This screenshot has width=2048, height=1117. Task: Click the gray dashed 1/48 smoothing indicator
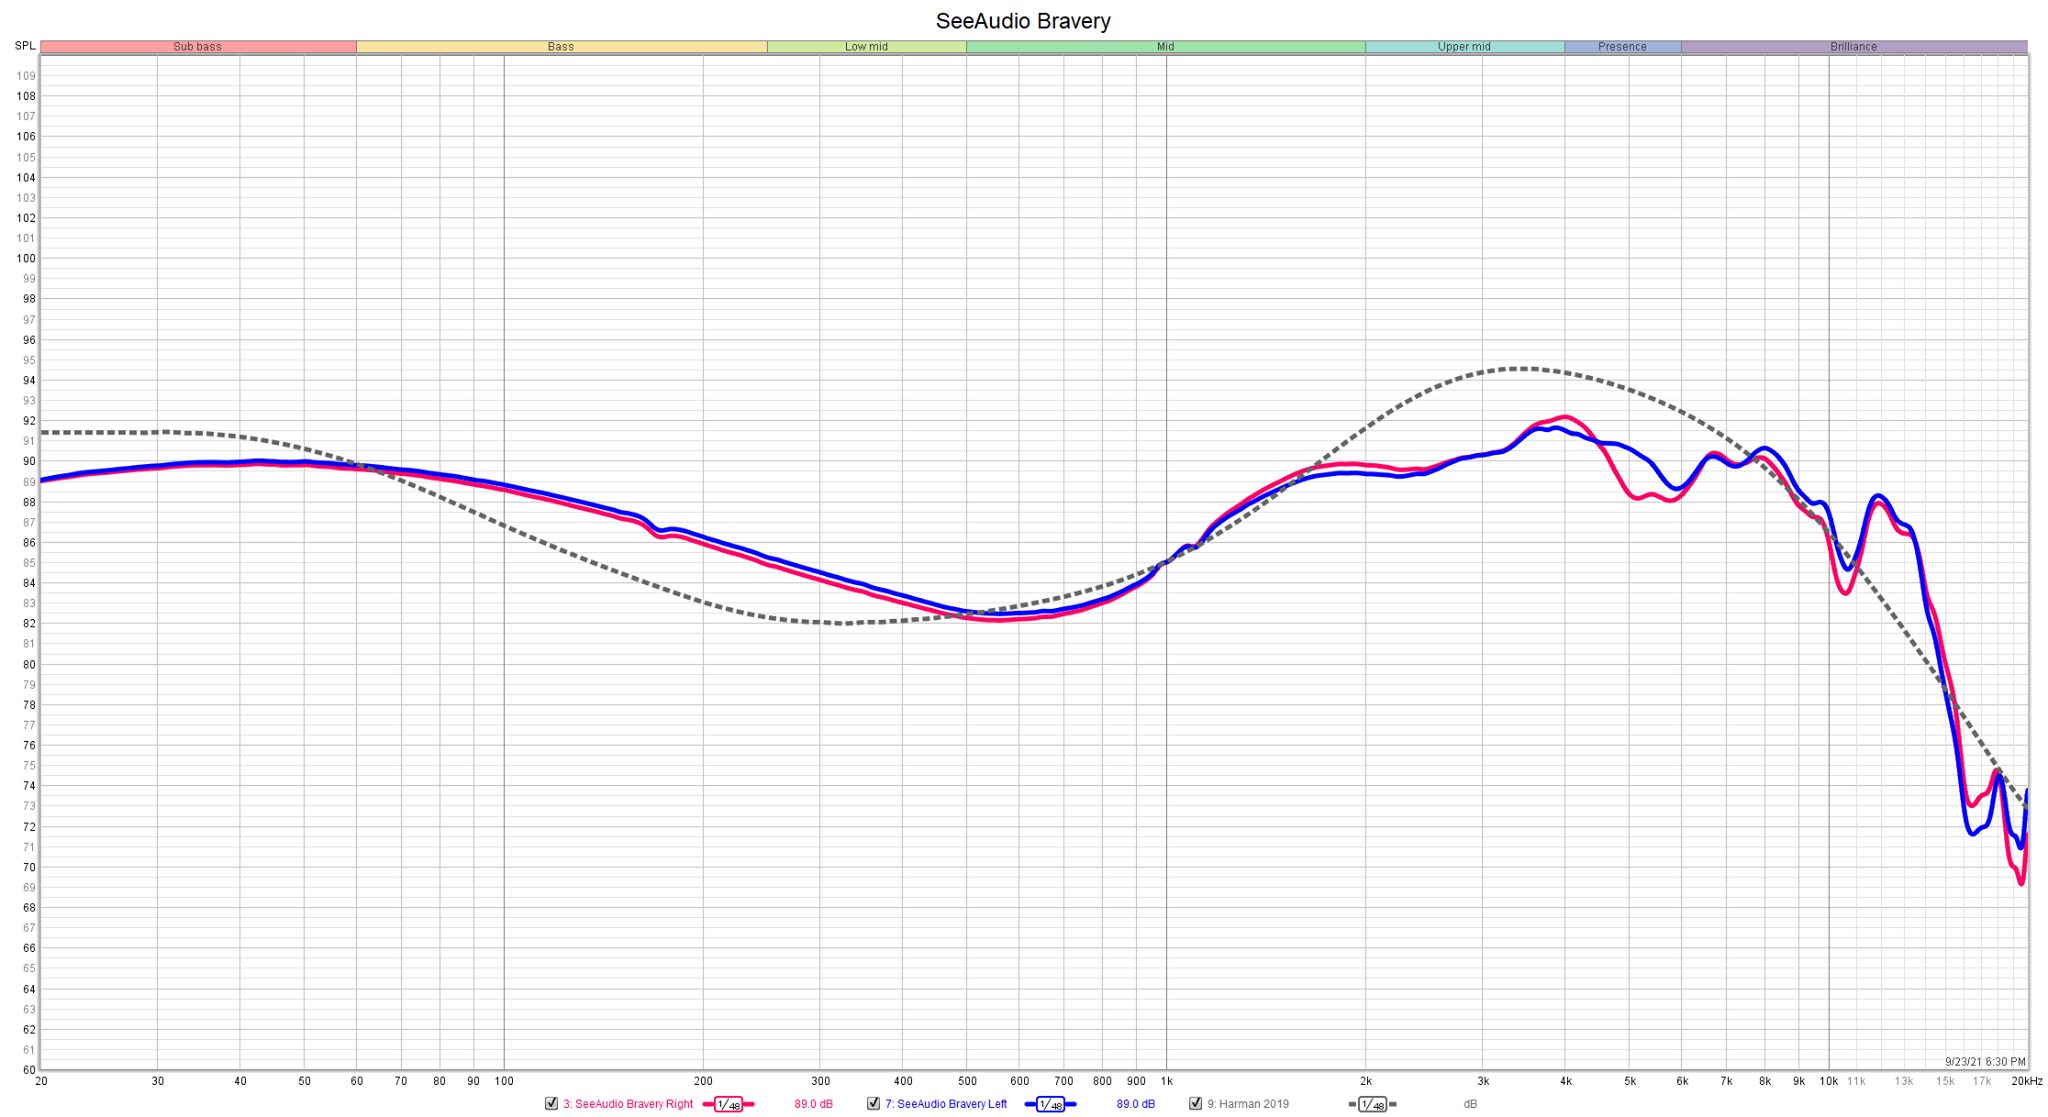click(x=1372, y=1104)
